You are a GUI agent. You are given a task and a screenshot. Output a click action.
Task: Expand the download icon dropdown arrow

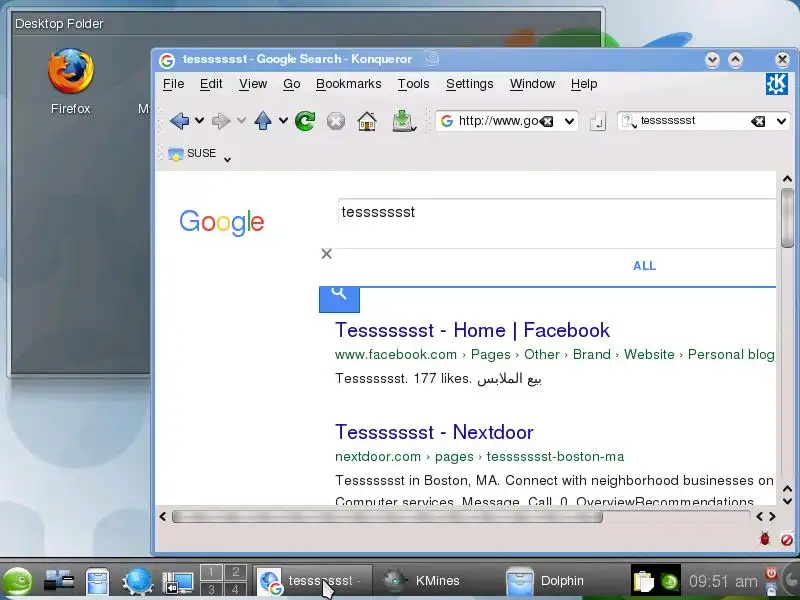click(414, 128)
